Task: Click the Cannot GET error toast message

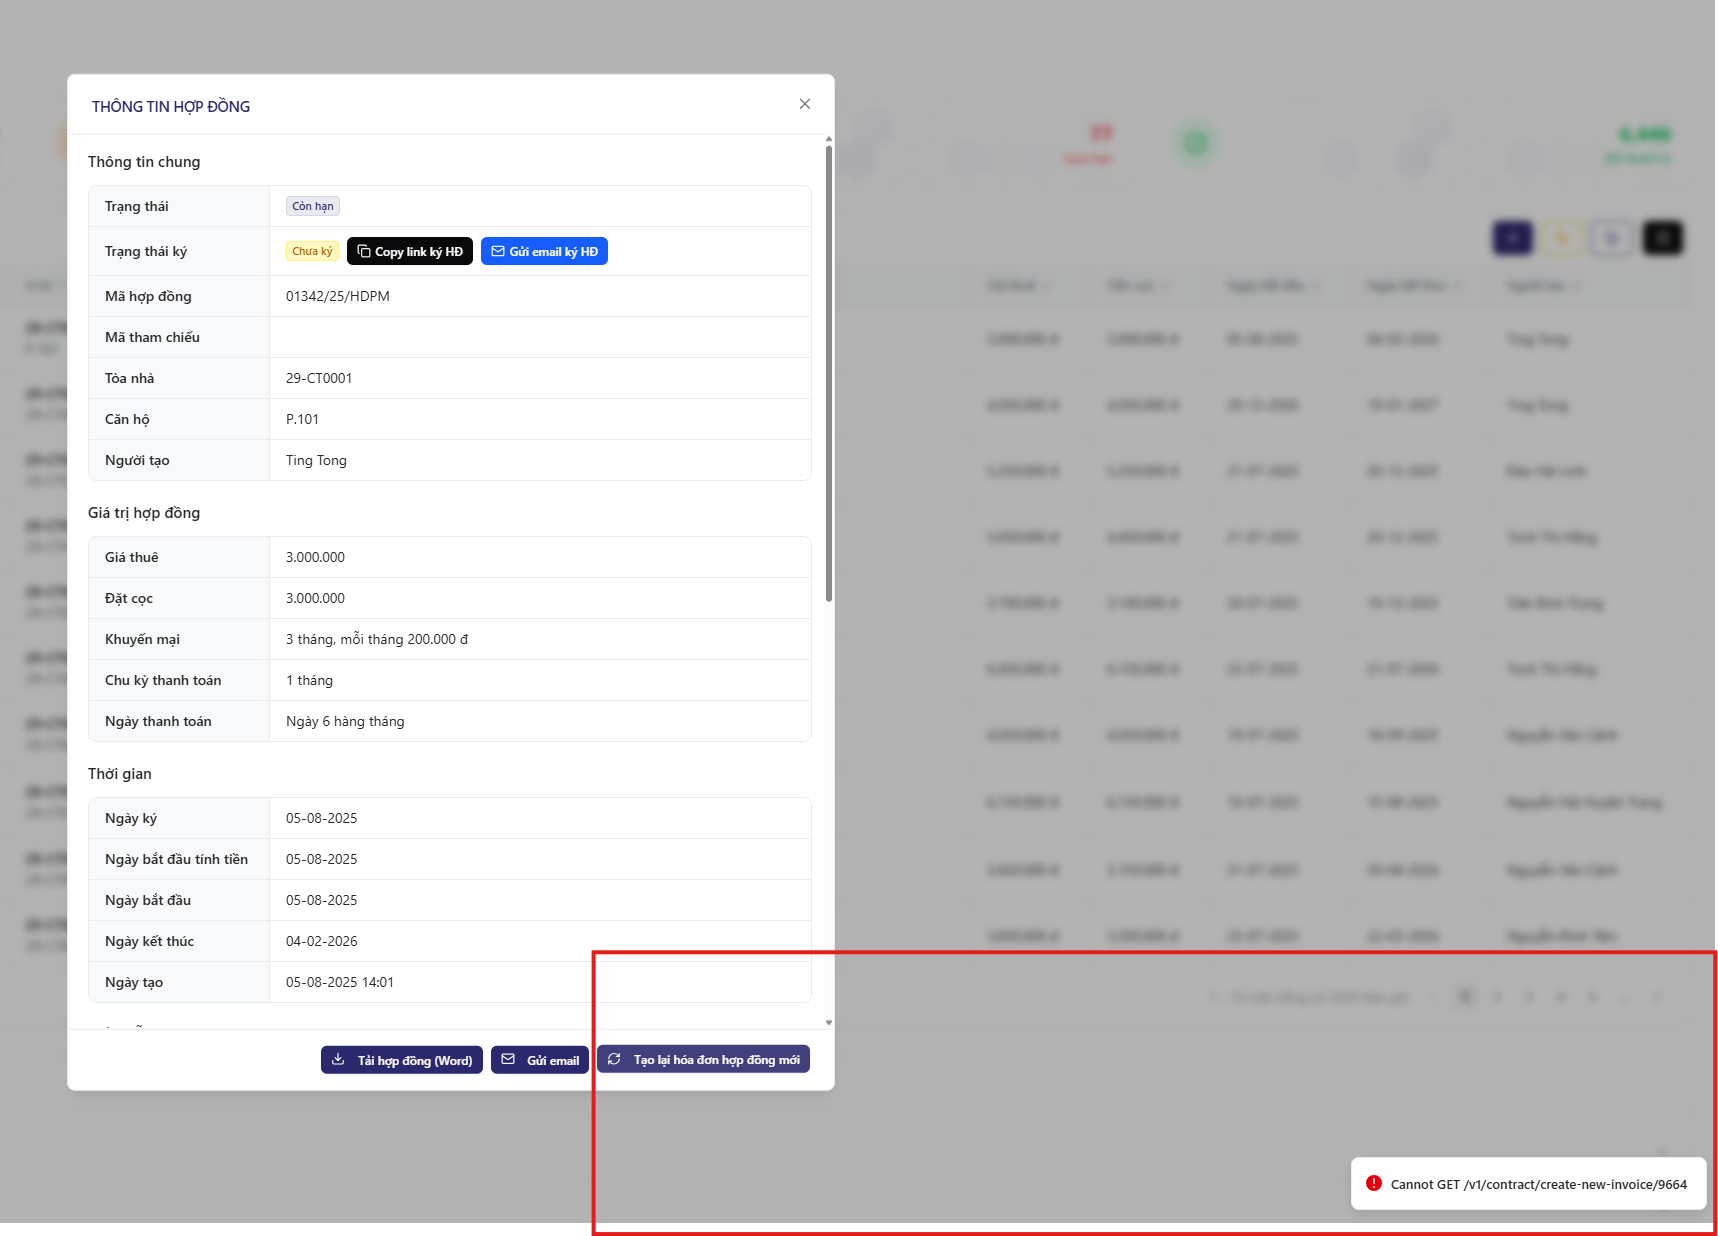Action: click(x=1538, y=1184)
